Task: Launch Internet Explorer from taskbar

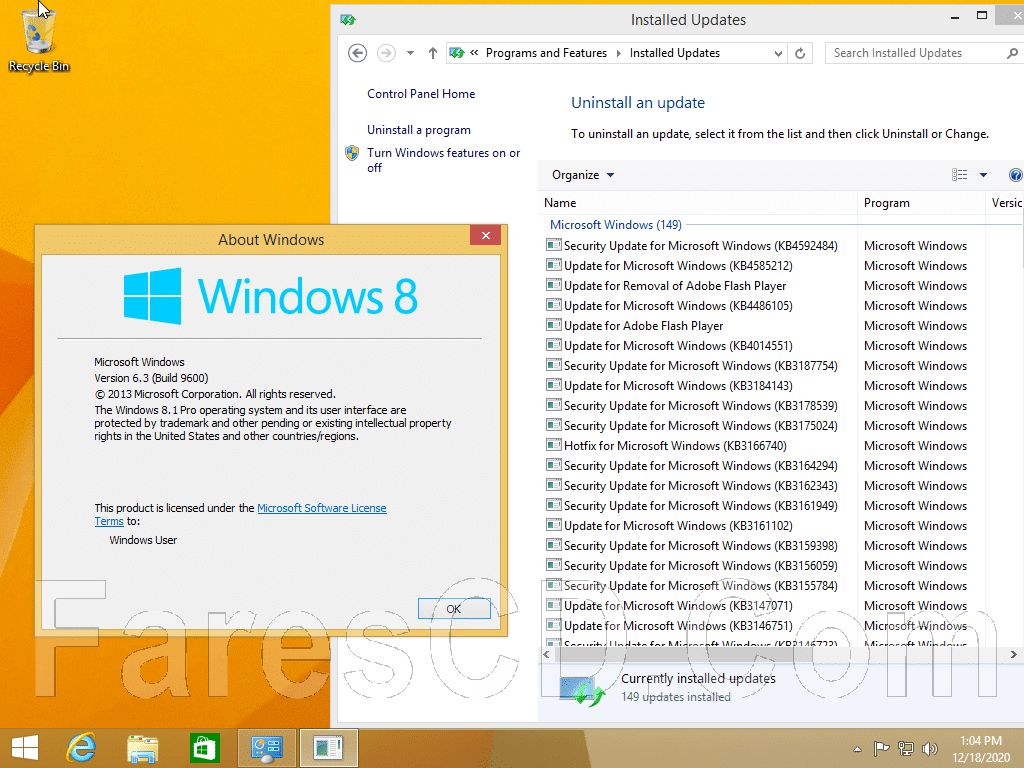Action: coord(82,748)
